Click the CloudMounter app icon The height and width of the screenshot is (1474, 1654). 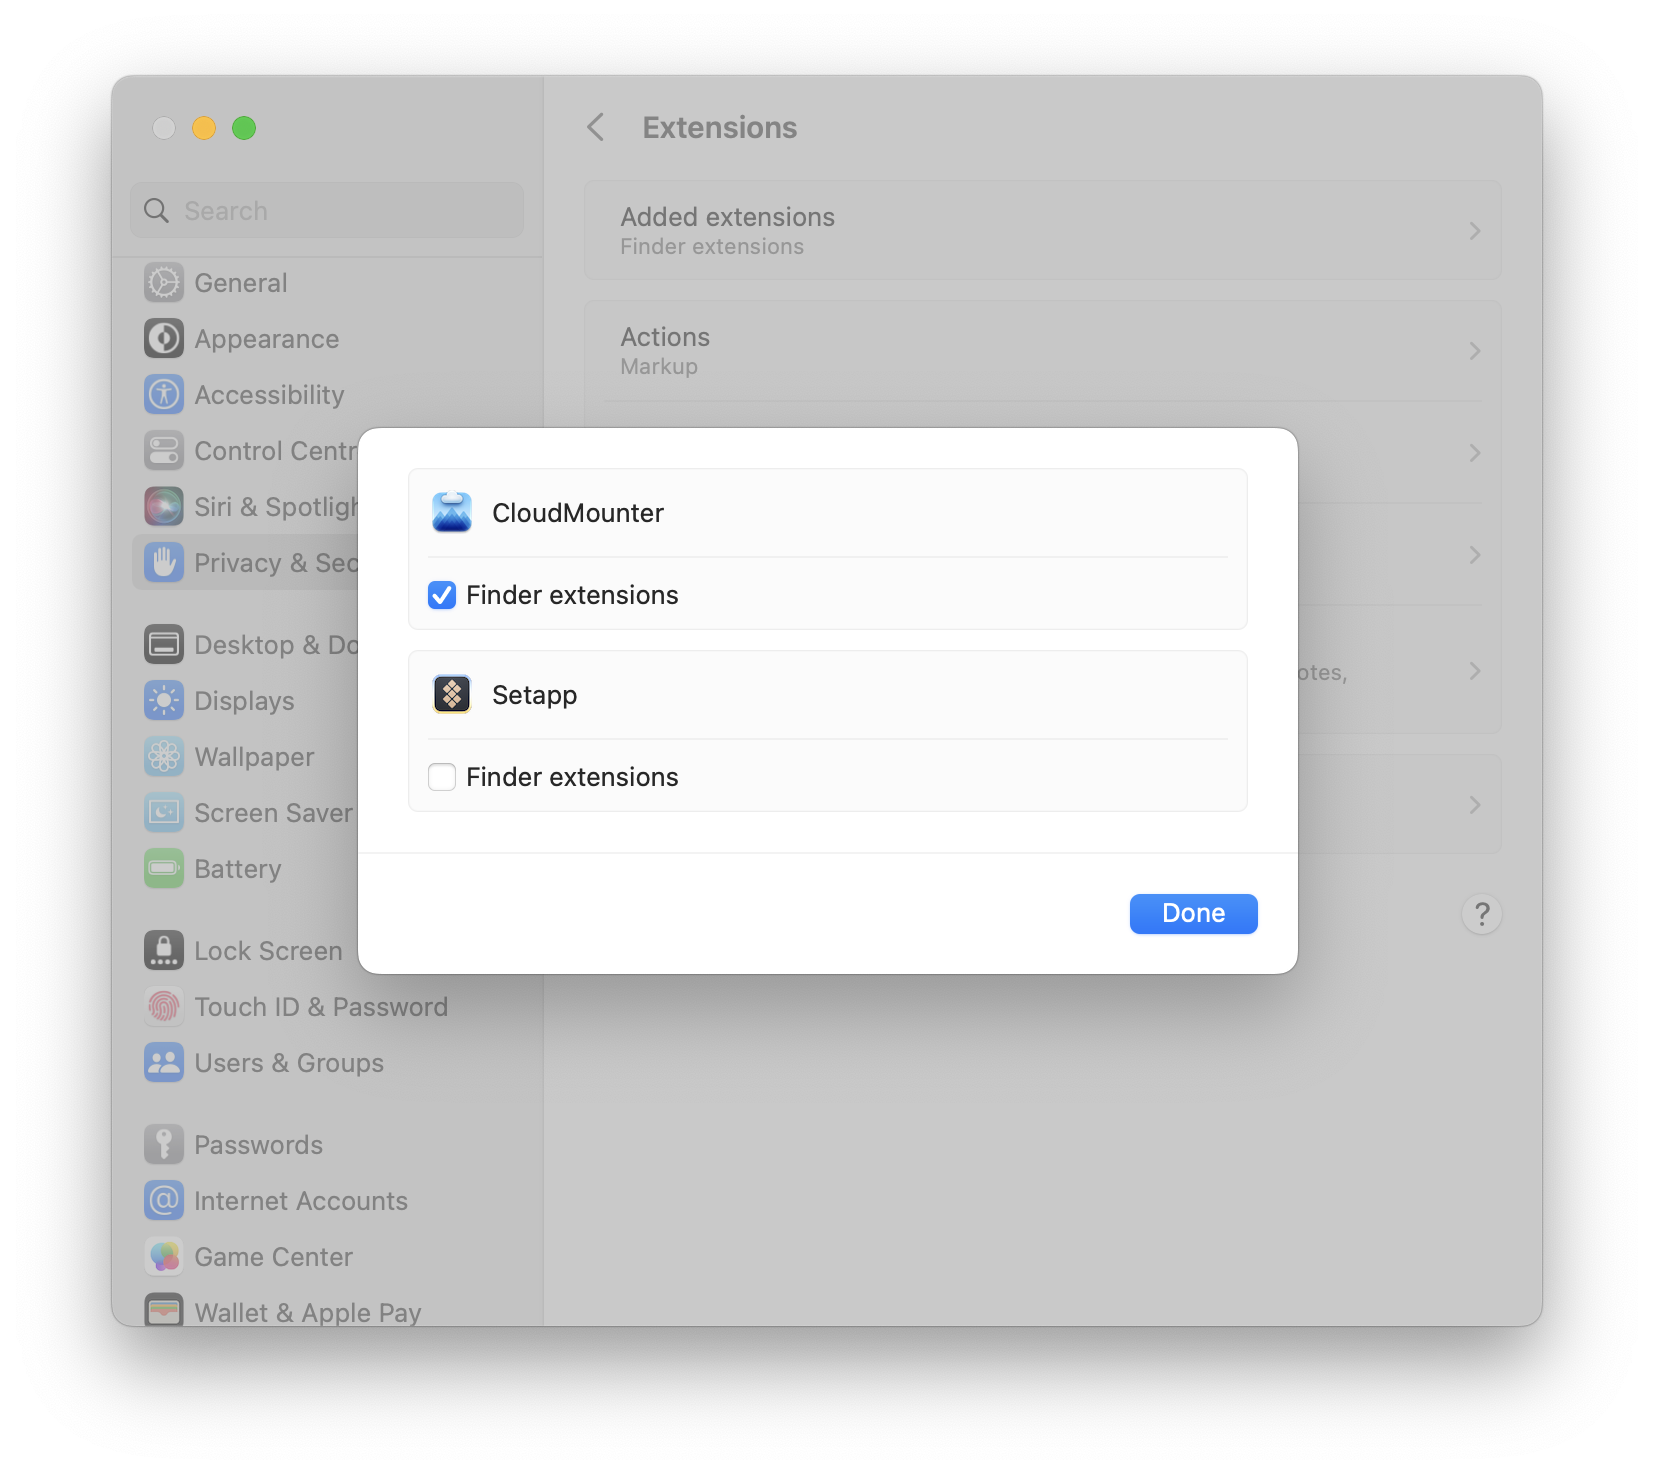(x=452, y=513)
